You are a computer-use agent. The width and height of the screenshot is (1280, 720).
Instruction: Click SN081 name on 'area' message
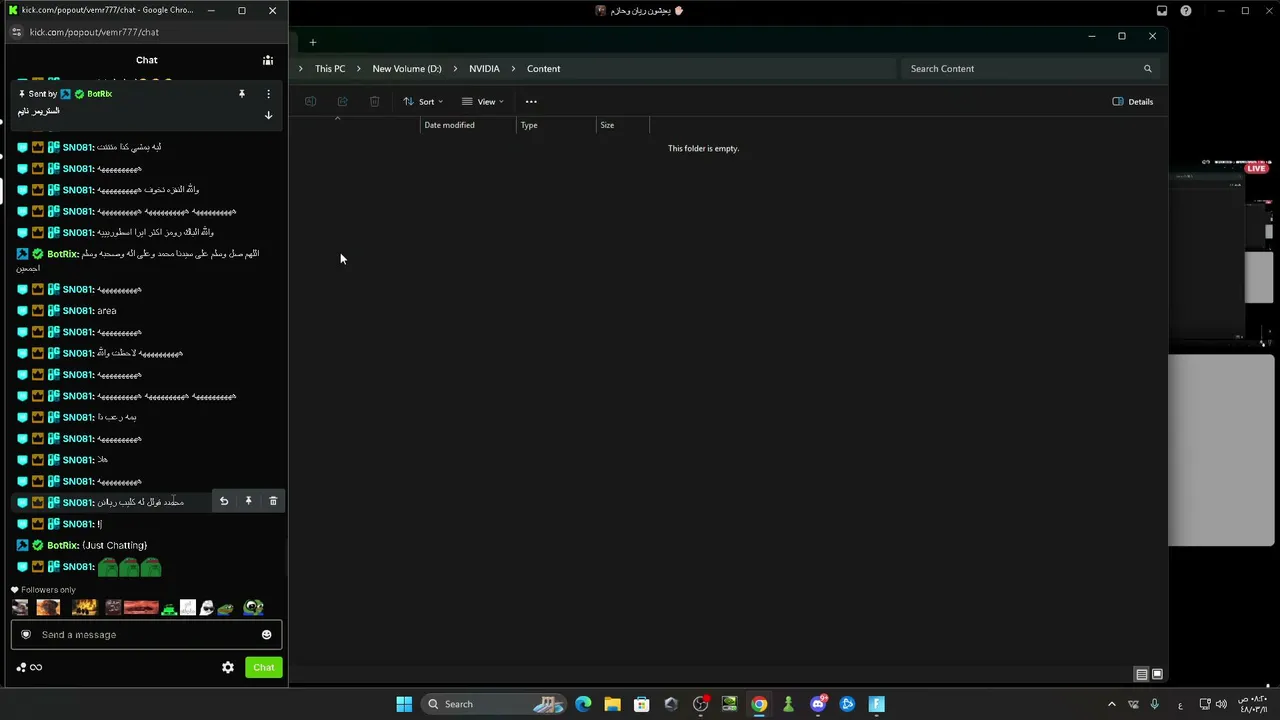pyautogui.click(x=77, y=310)
